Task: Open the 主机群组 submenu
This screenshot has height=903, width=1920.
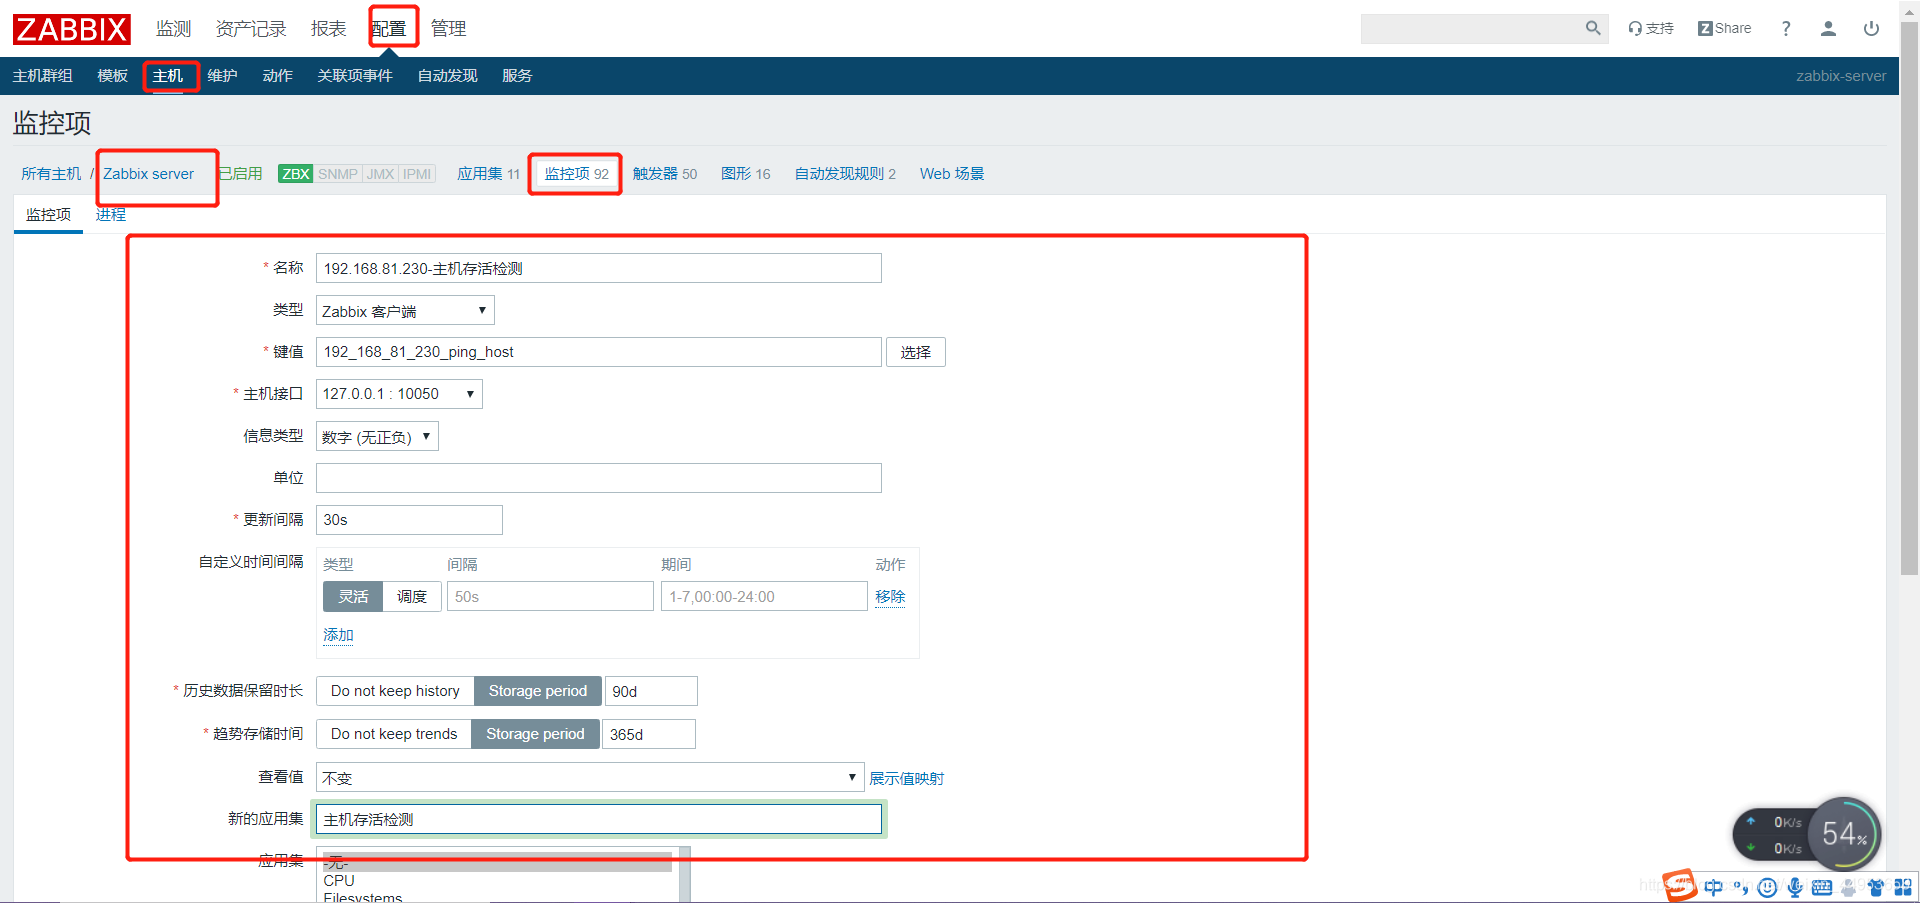Action: (x=42, y=76)
